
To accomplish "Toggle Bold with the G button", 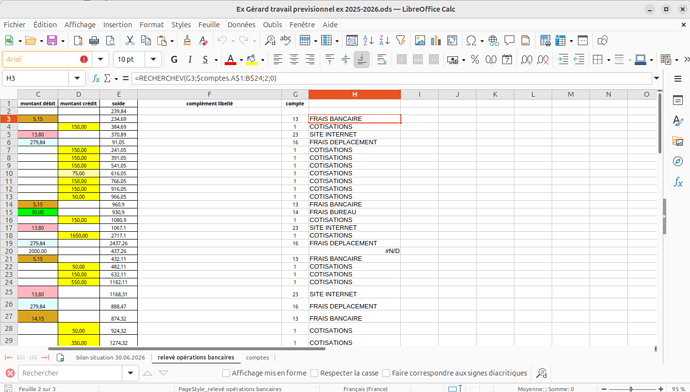I will pyautogui.click(x=174, y=59).
